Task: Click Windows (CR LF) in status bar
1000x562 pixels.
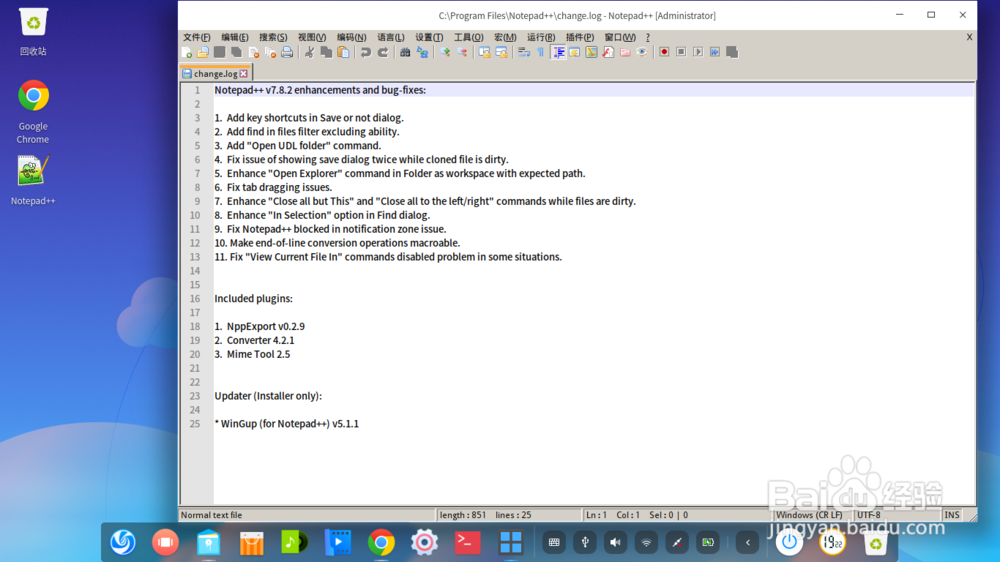Action: (809, 515)
